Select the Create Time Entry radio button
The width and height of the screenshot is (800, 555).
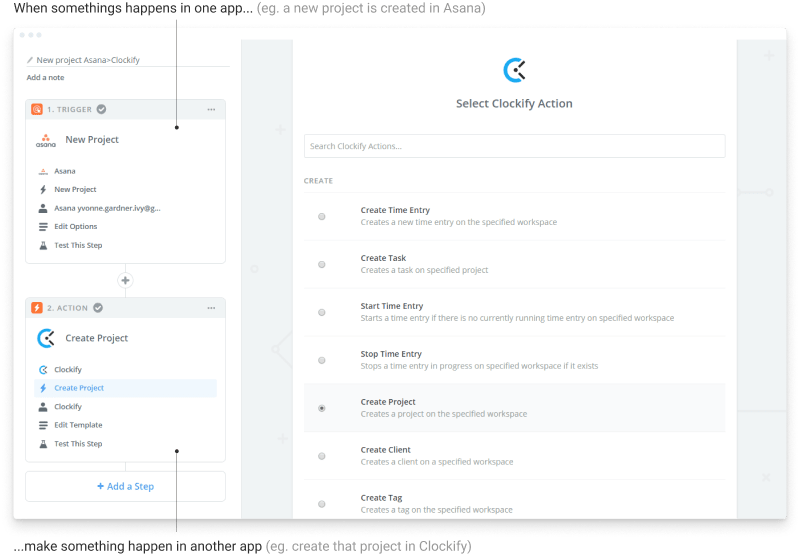(x=322, y=216)
